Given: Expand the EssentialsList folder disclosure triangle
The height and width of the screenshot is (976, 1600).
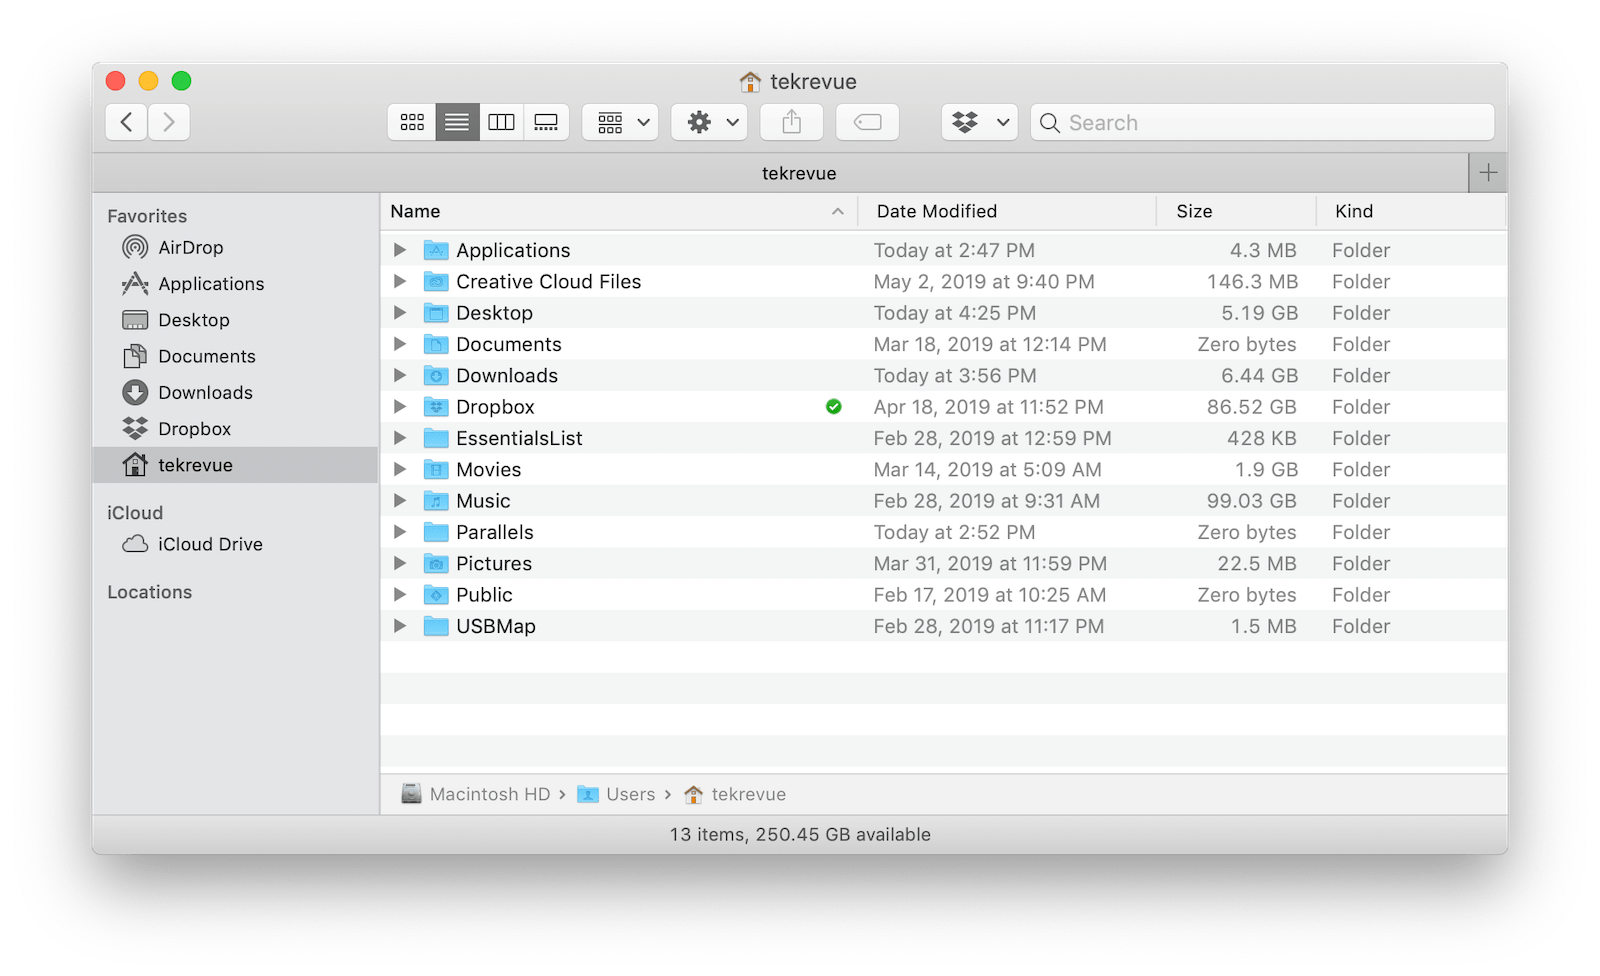Looking at the screenshot, I should 400,438.
